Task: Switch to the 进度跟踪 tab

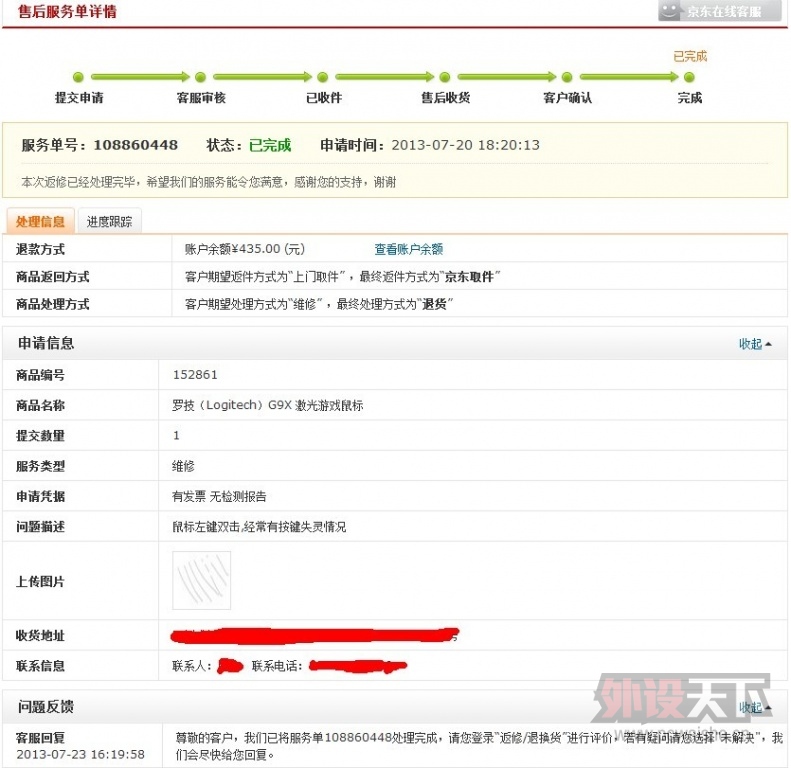Action: 109,222
